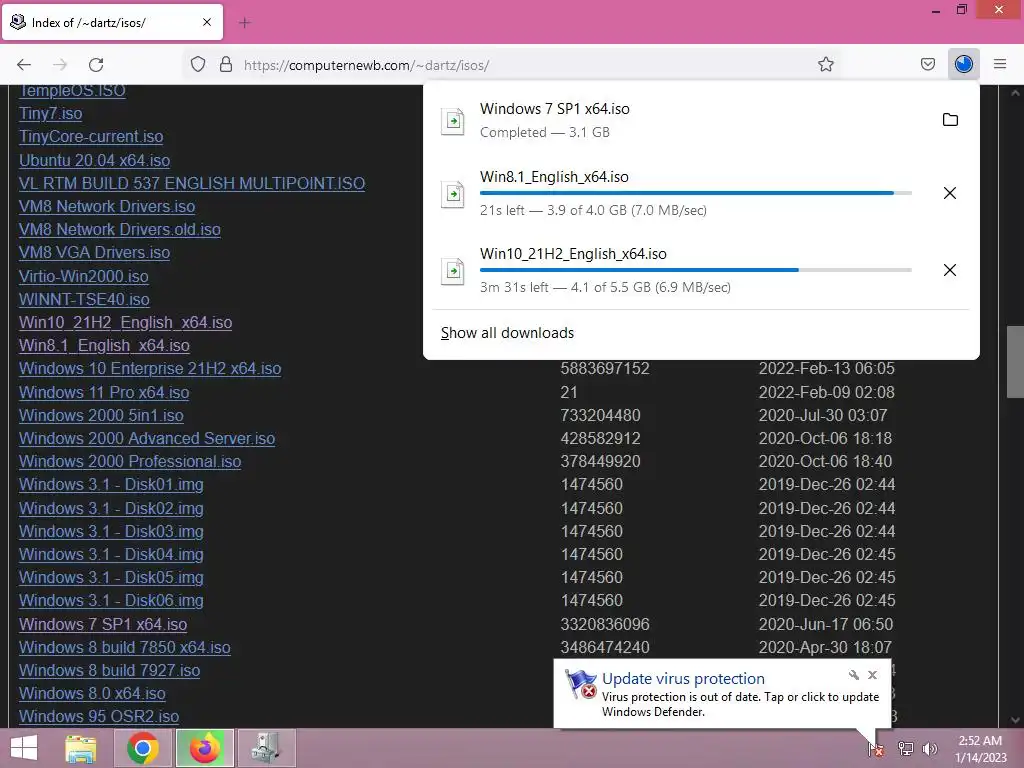
Task: Open WINNT-TSE40.iso link
Action: [x=84, y=300]
